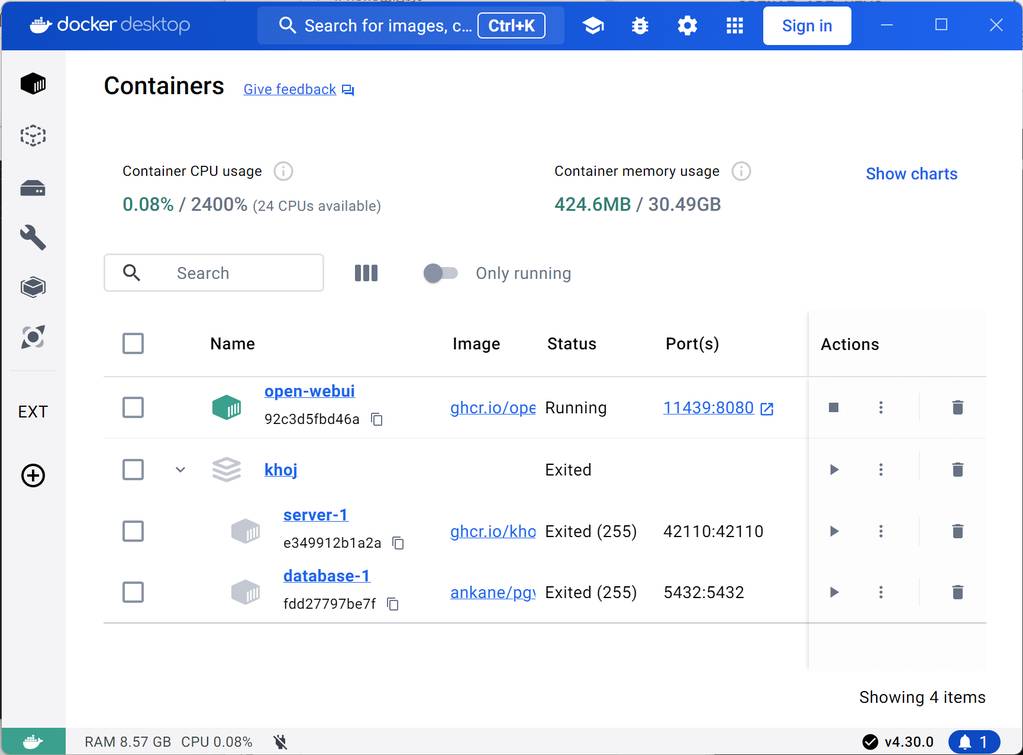1023x755 pixels.
Task: Open the Volumes section in sidebar
Action: pyautogui.click(x=33, y=188)
